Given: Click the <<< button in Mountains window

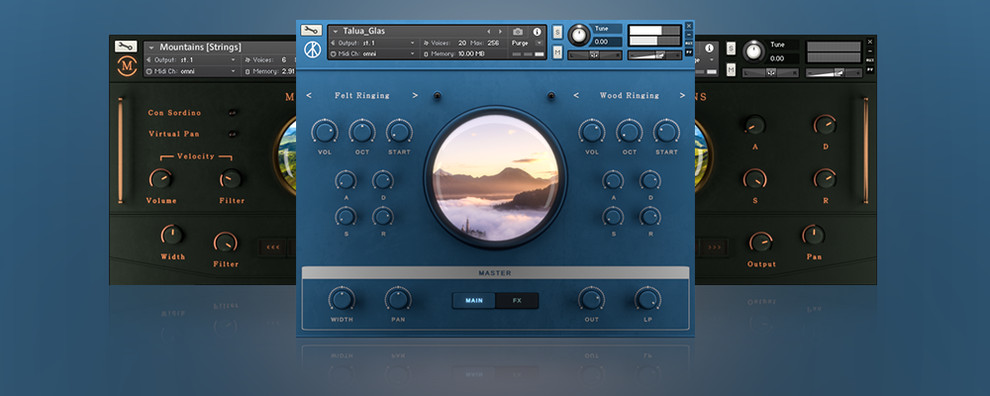Looking at the screenshot, I should click(x=273, y=247).
